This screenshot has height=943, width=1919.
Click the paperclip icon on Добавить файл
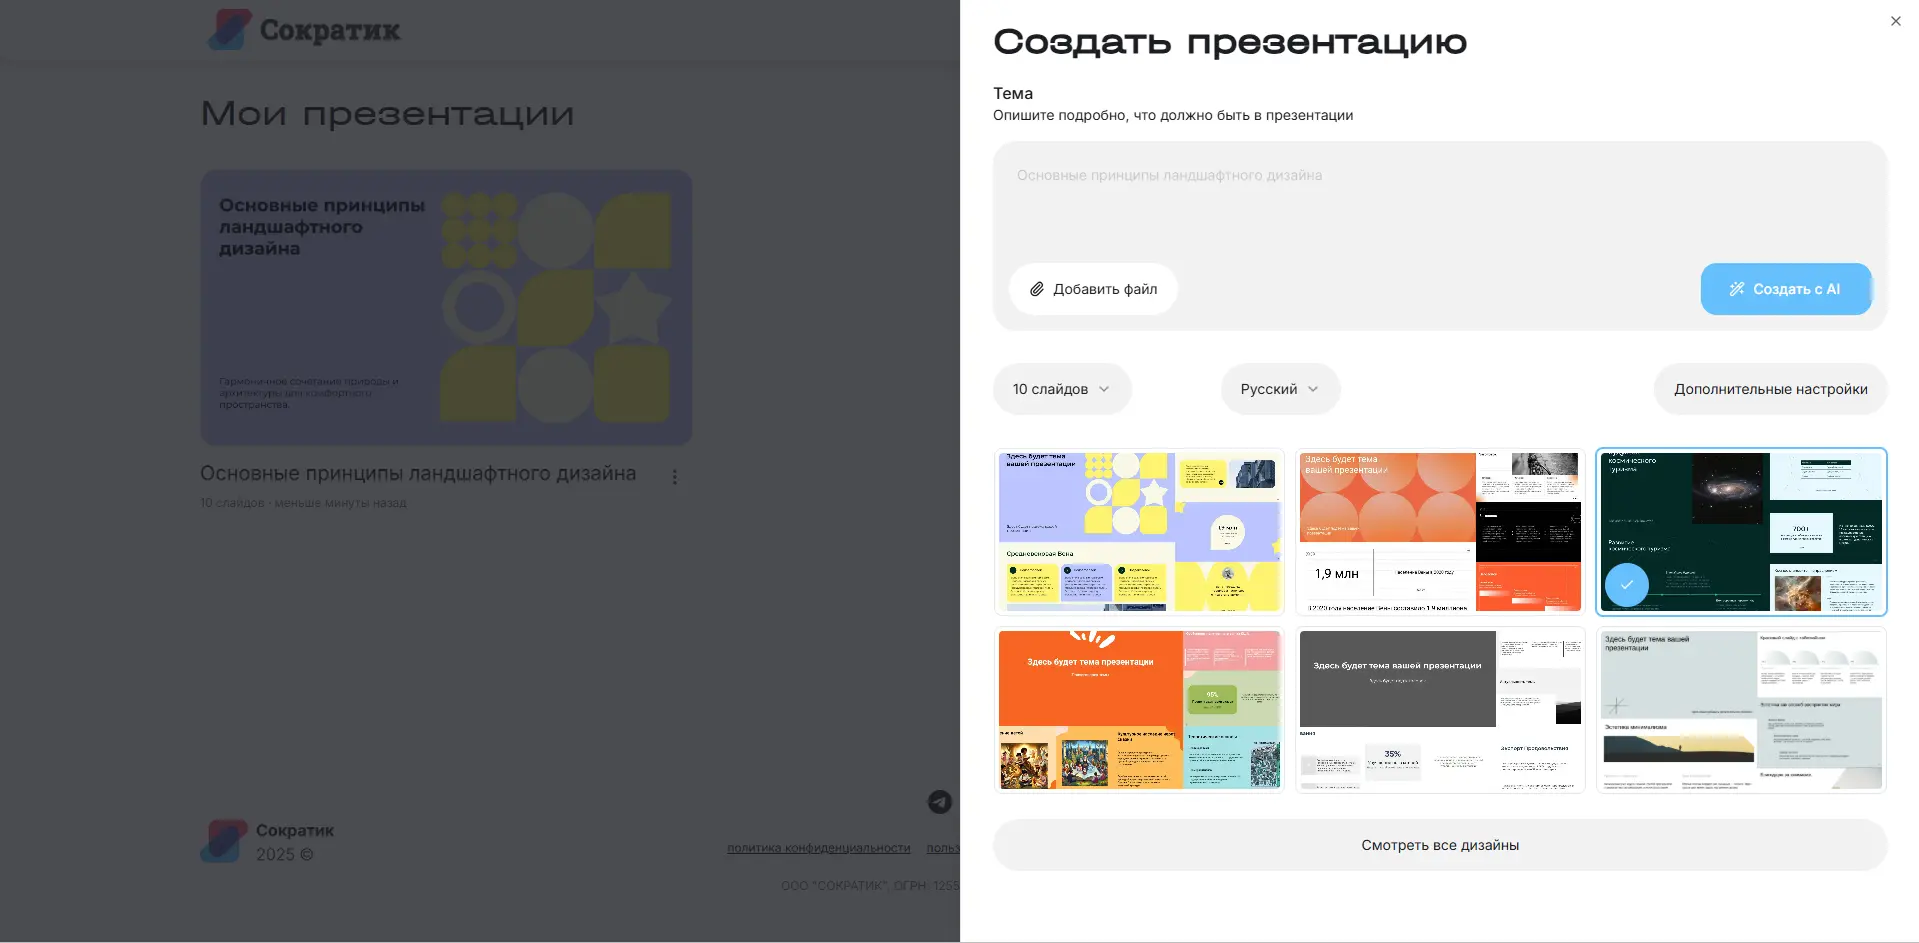click(x=1038, y=289)
